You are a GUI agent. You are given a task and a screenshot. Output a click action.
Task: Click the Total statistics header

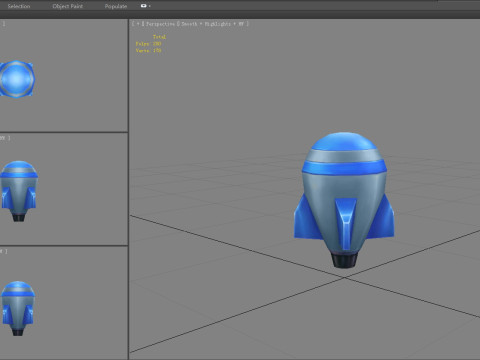(x=159, y=37)
